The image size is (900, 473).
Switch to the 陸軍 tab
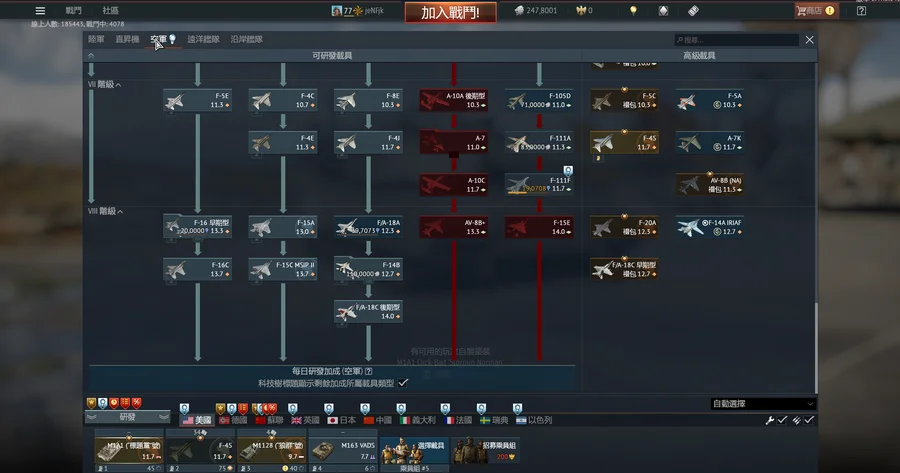point(96,39)
